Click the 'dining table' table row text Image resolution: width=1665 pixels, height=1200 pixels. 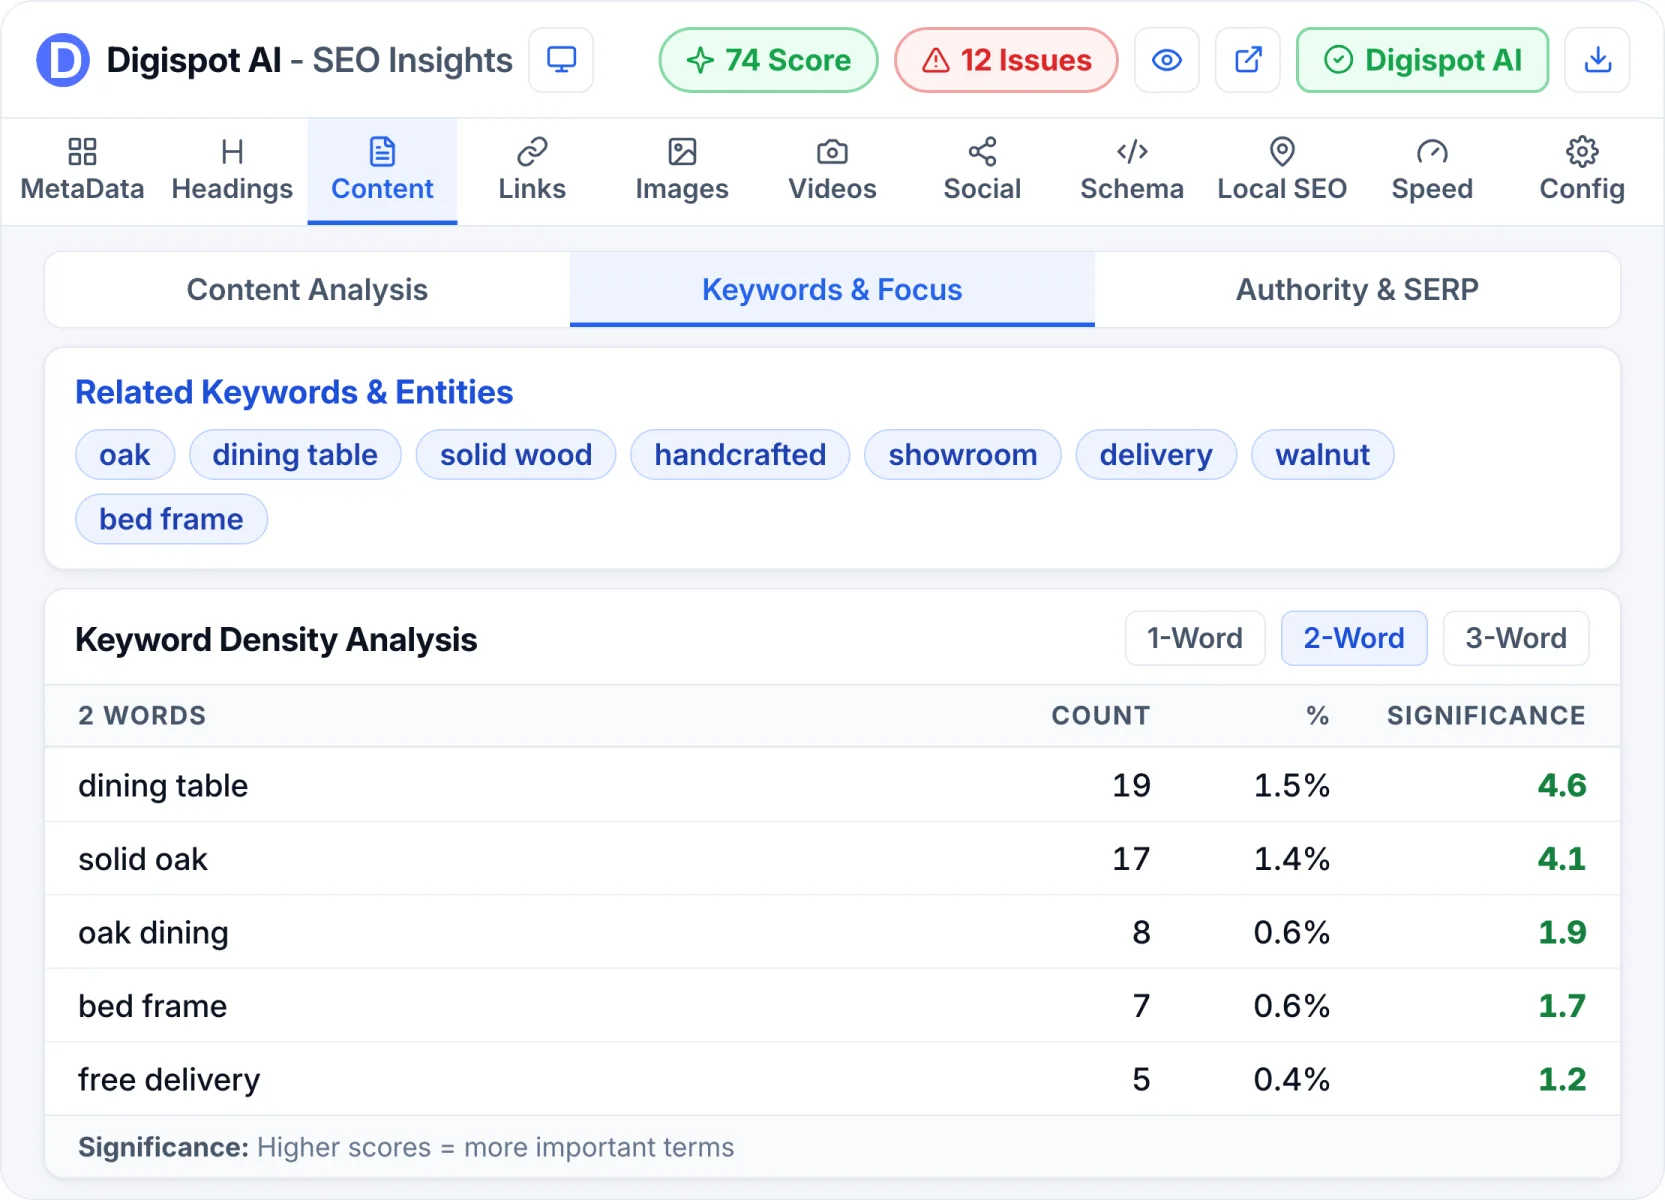point(163,786)
